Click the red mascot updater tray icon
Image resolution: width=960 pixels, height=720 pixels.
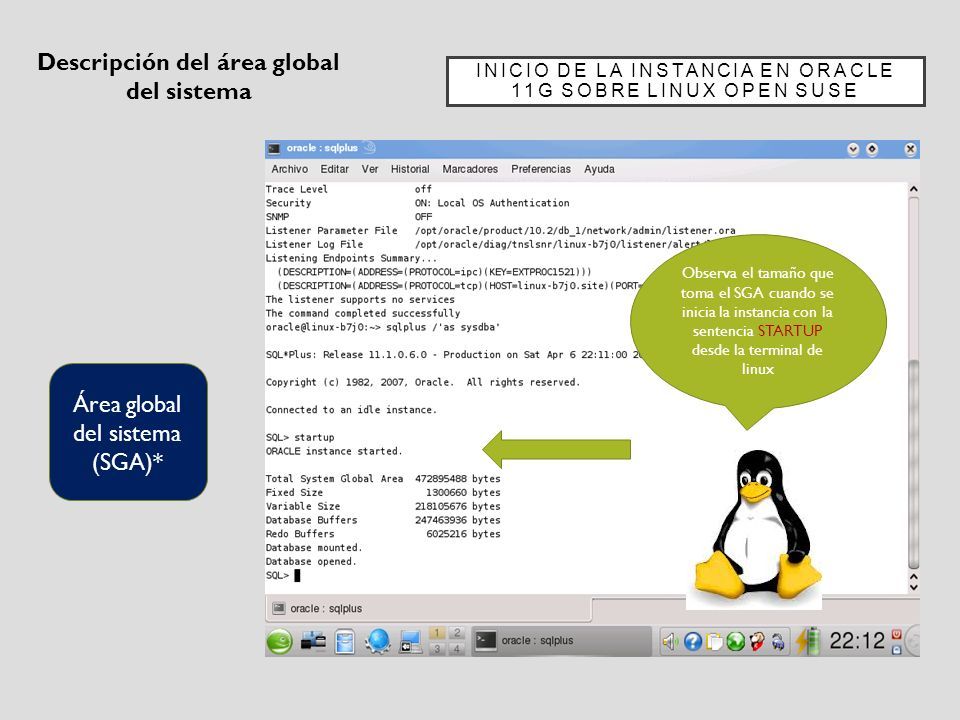757,641
